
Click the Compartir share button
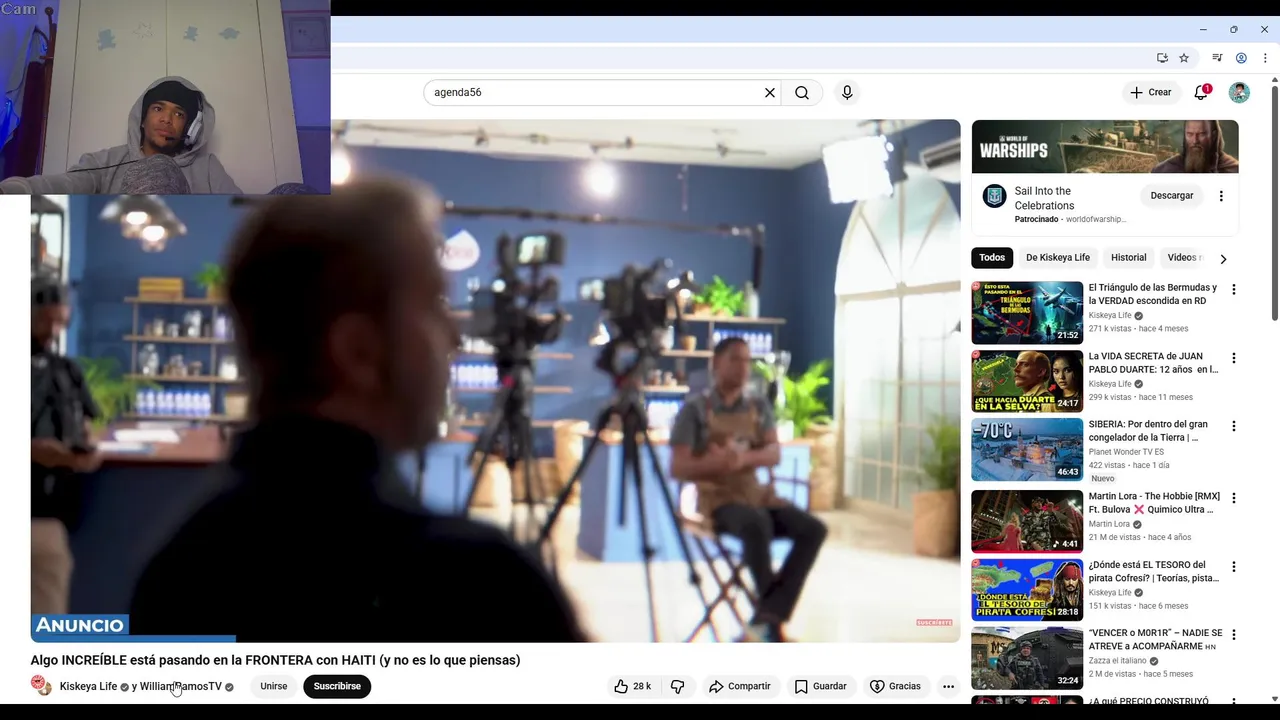pos(739,686)
